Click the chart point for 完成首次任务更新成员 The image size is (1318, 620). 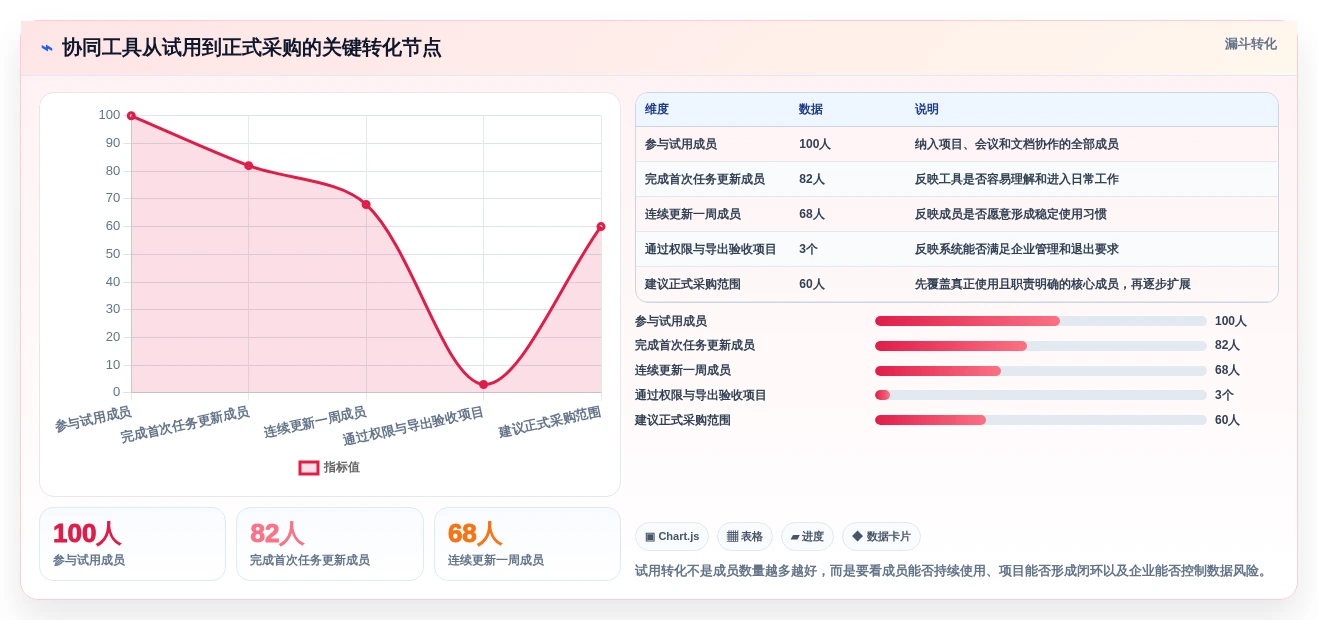point(249,166)
